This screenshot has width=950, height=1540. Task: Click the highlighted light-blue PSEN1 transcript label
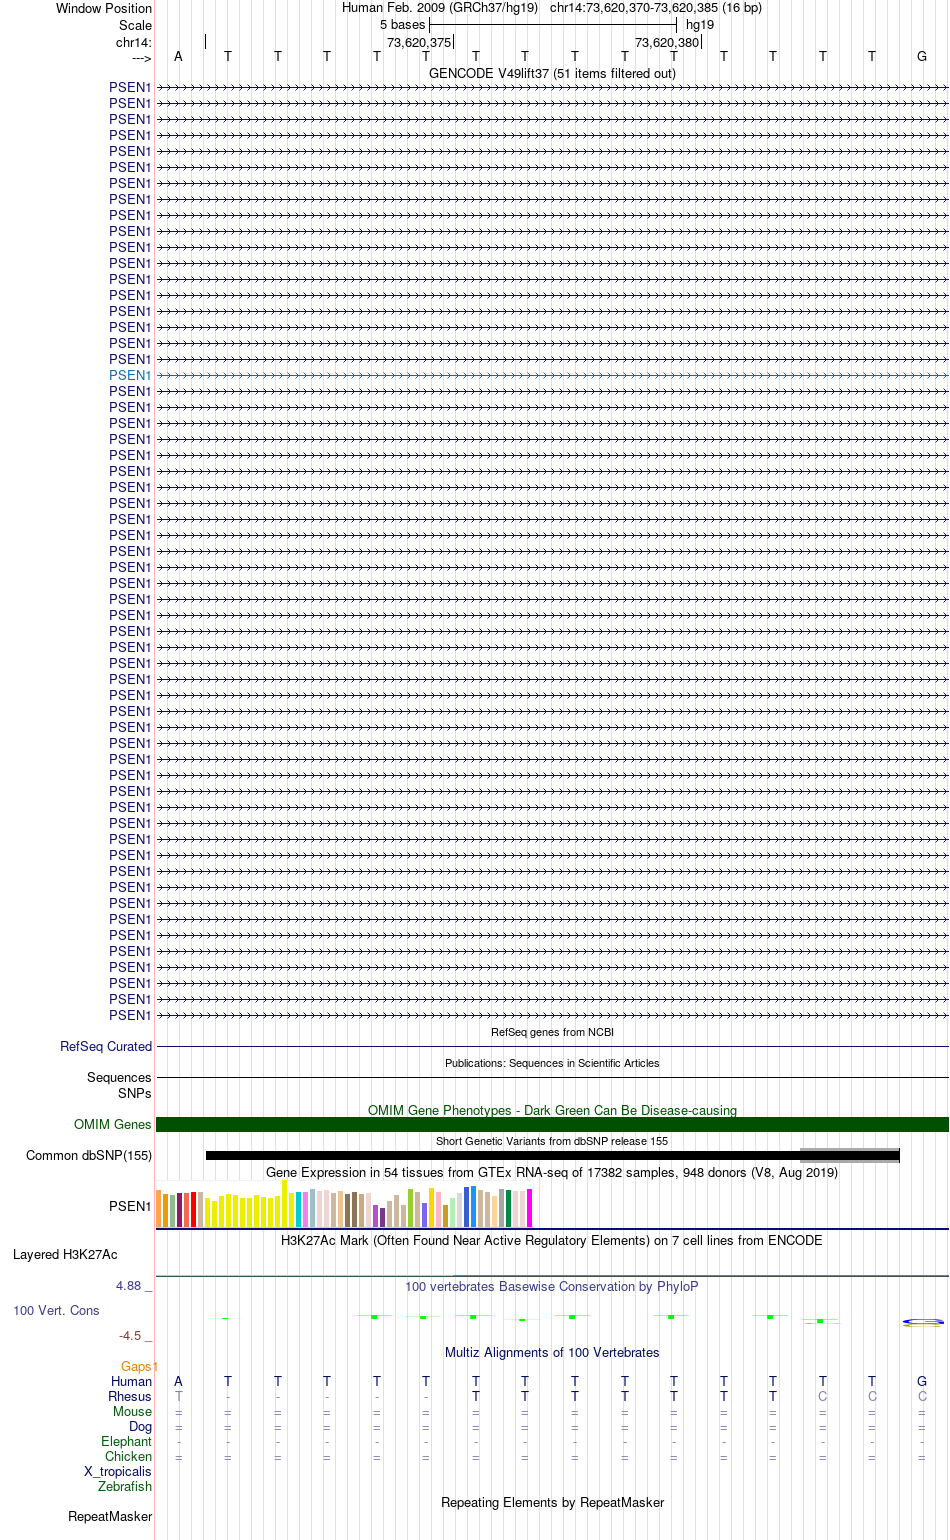pos(130,375)
